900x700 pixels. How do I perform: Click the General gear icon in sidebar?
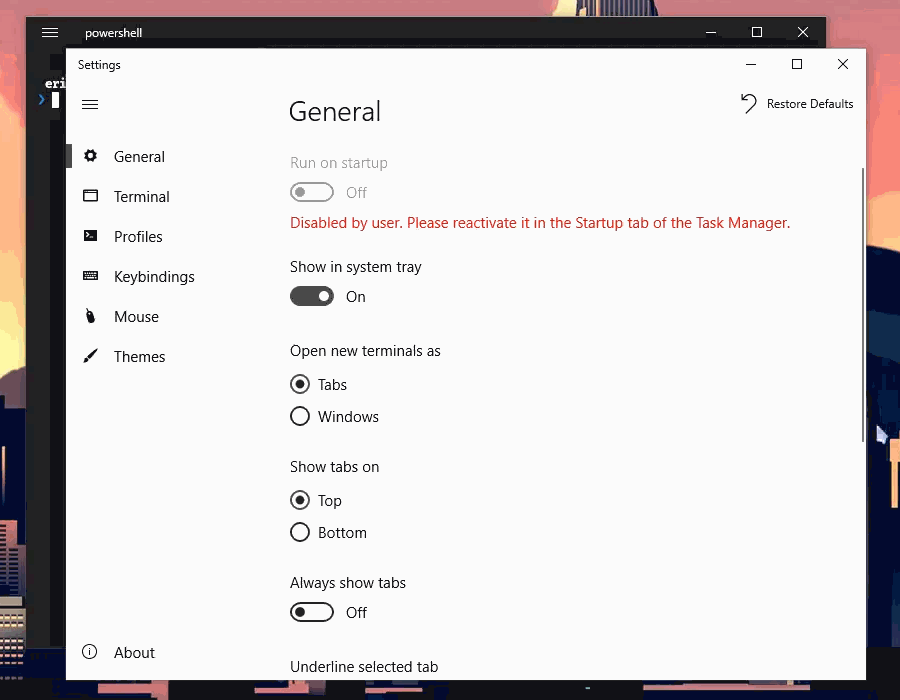pyautogui.click(x=90, y=155)
